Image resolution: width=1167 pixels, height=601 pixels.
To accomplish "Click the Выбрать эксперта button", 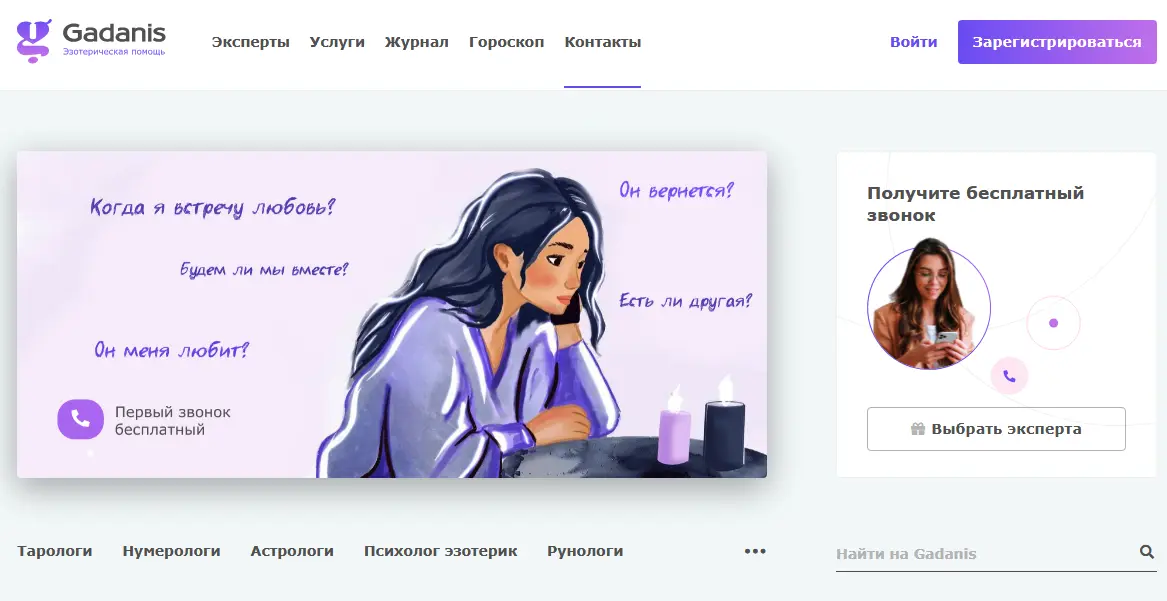I will (x=996, y=429).
